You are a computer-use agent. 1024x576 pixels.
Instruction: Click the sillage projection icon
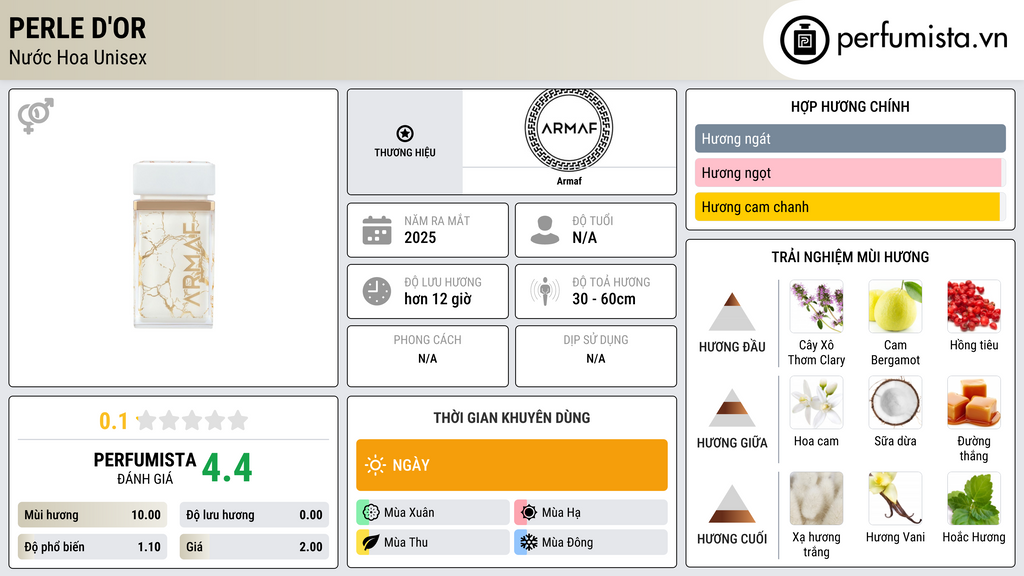coord(545,291)
